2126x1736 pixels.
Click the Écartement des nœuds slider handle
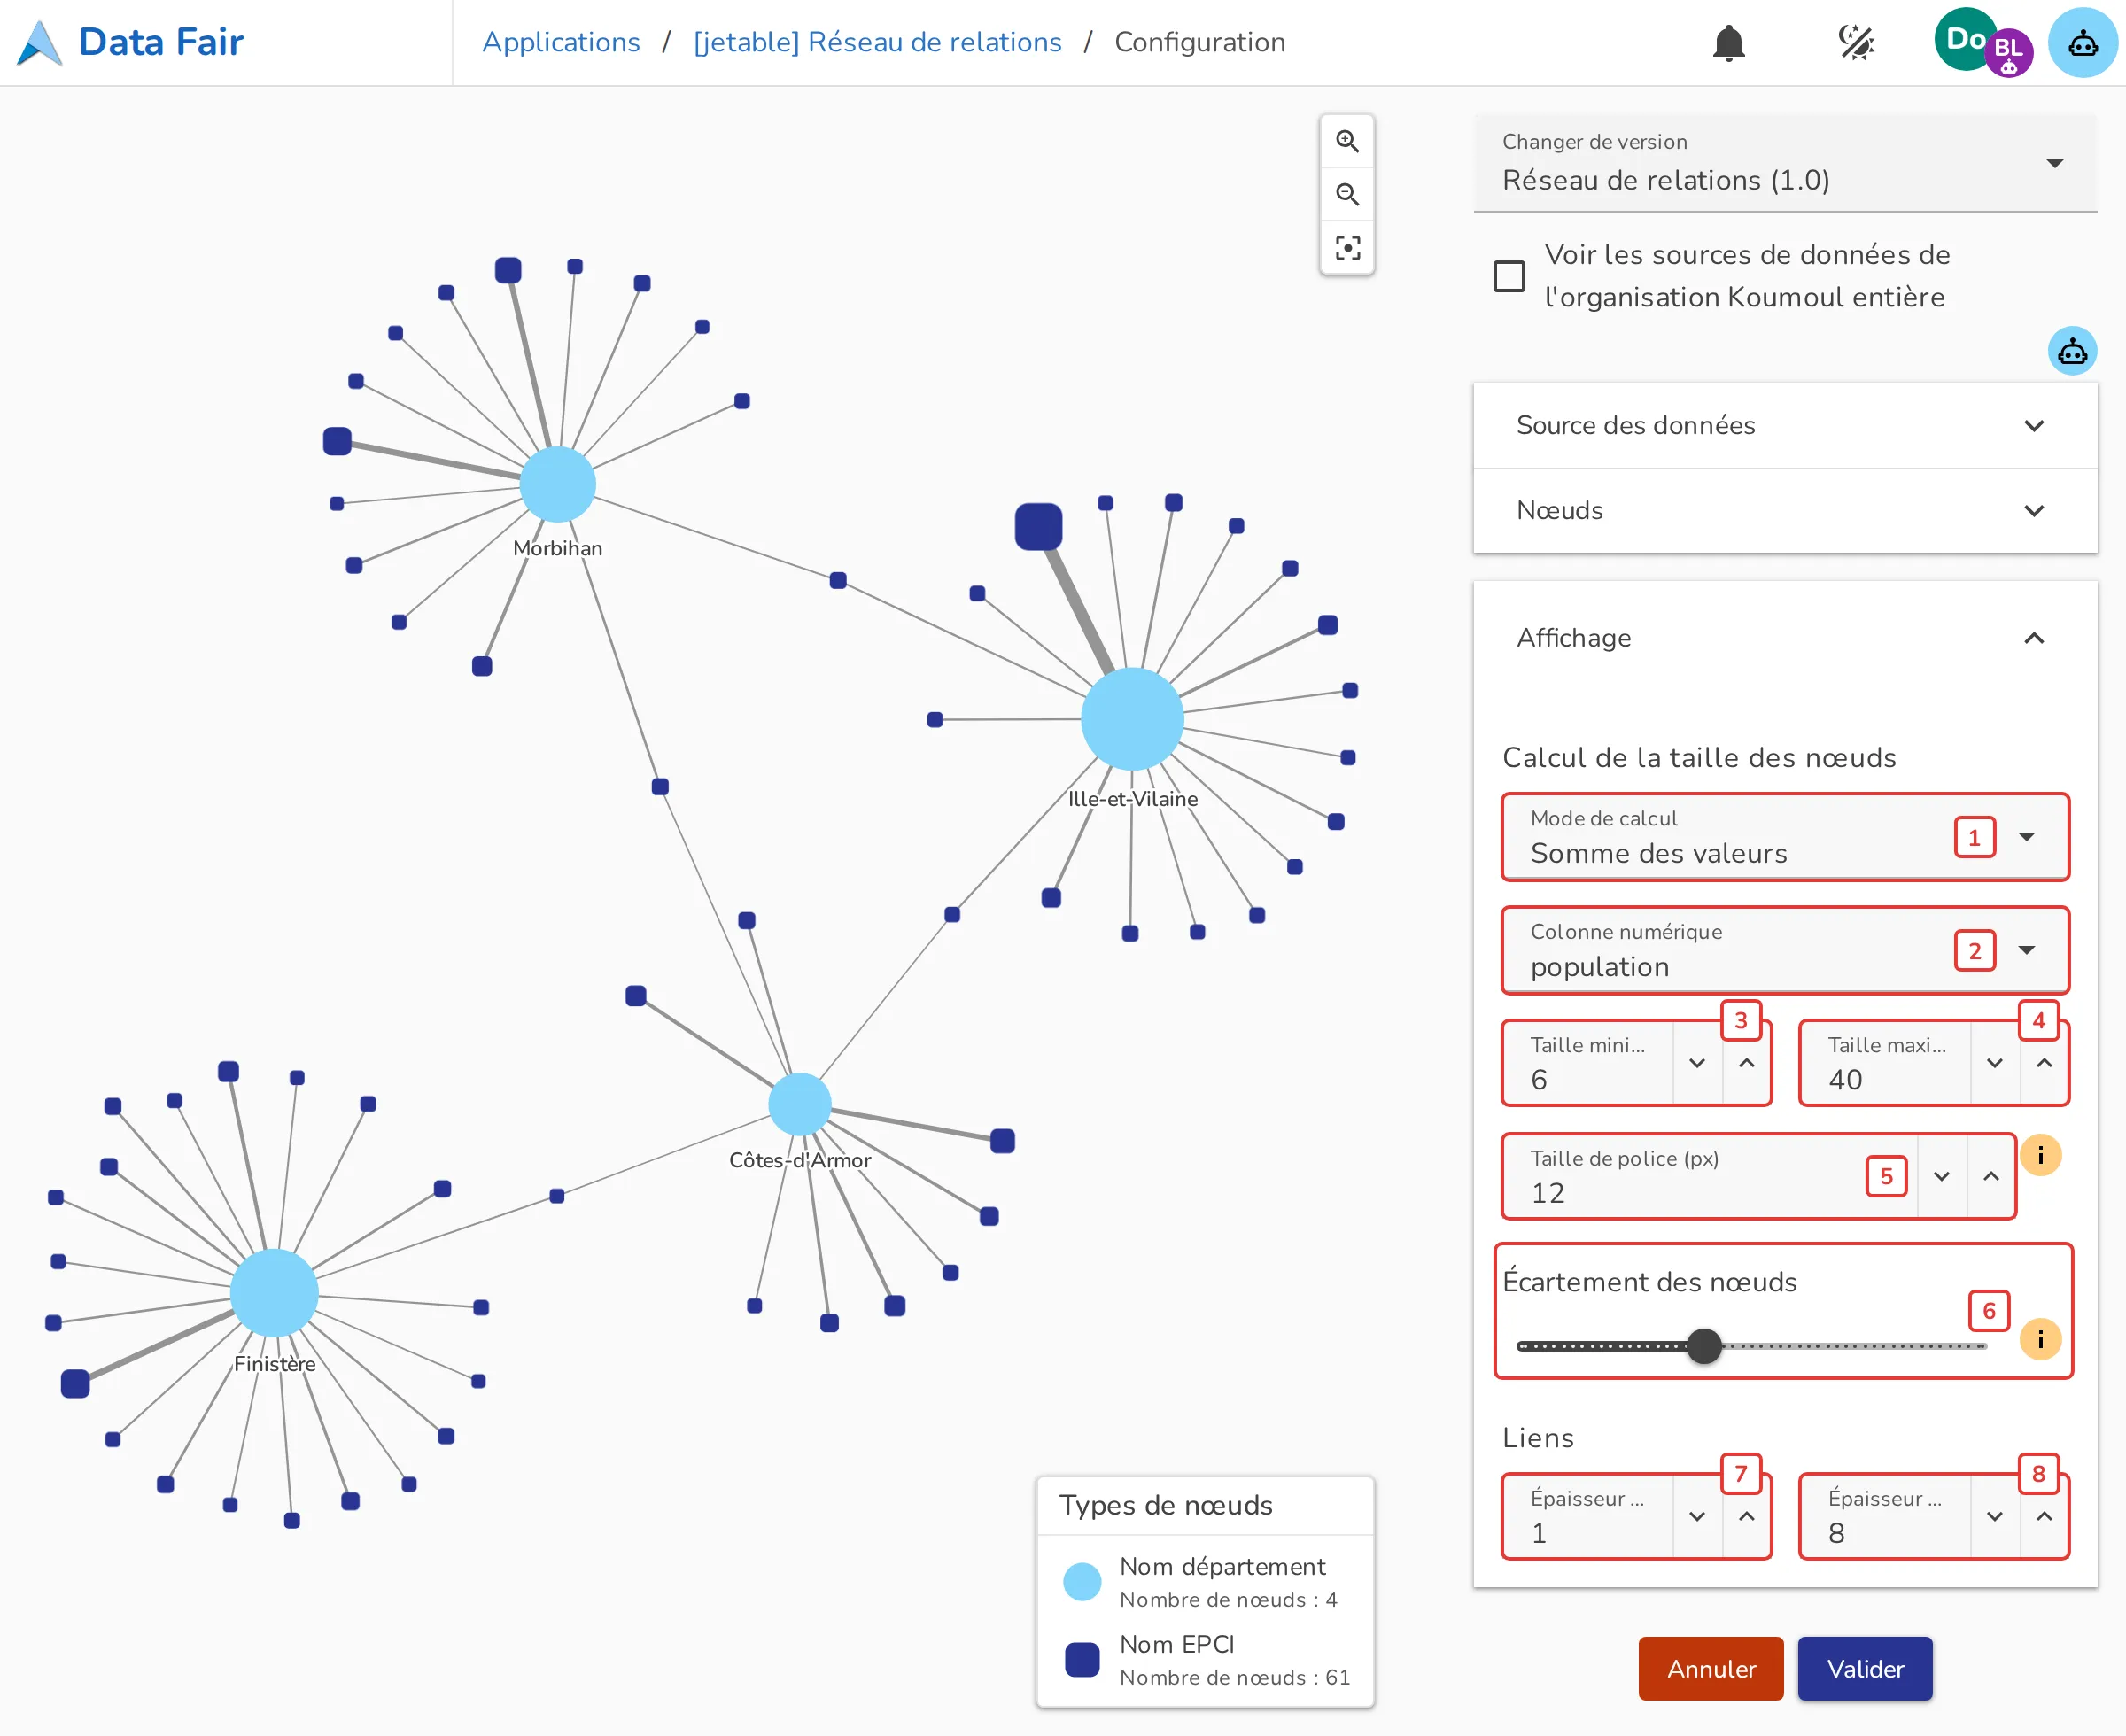click(x=1704, y=1346)
